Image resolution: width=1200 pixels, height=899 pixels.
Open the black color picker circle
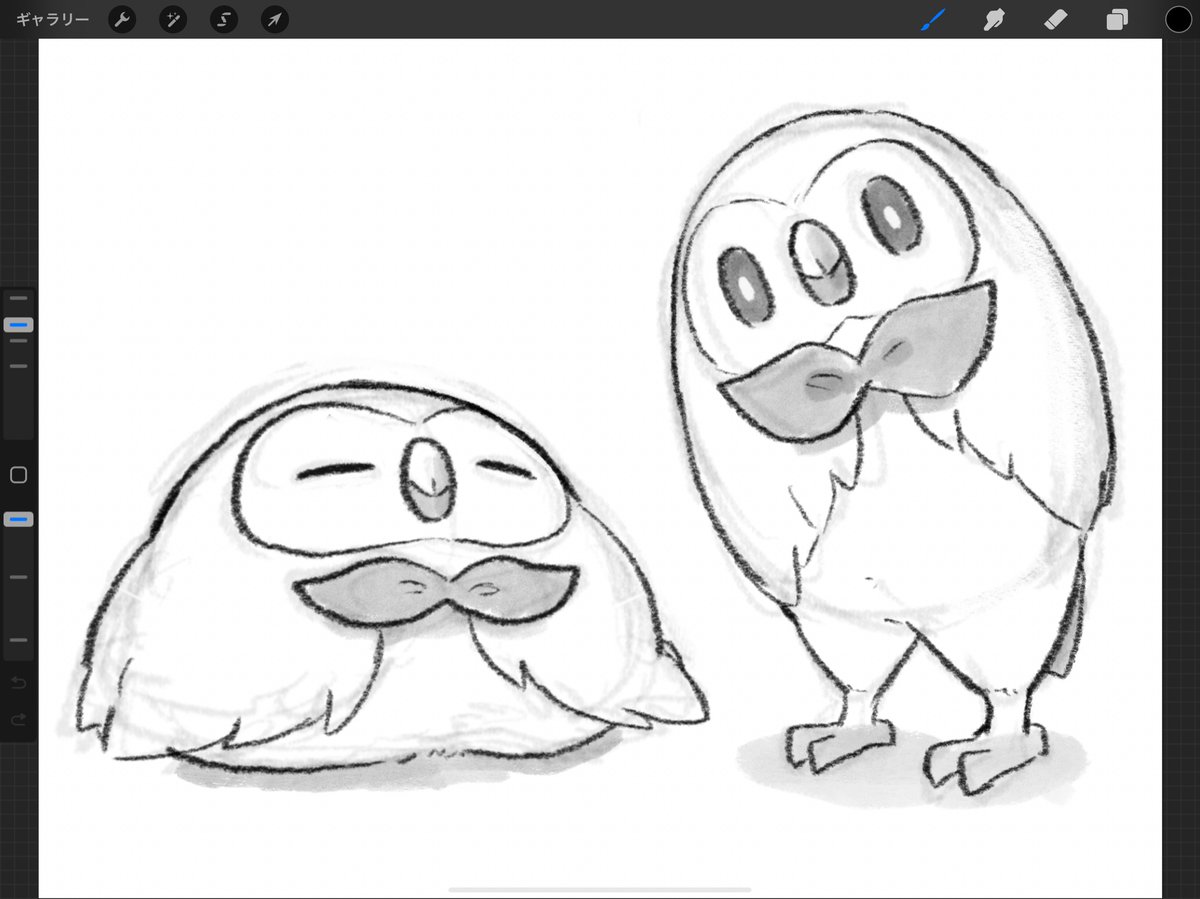click(x=1179, y=19)
